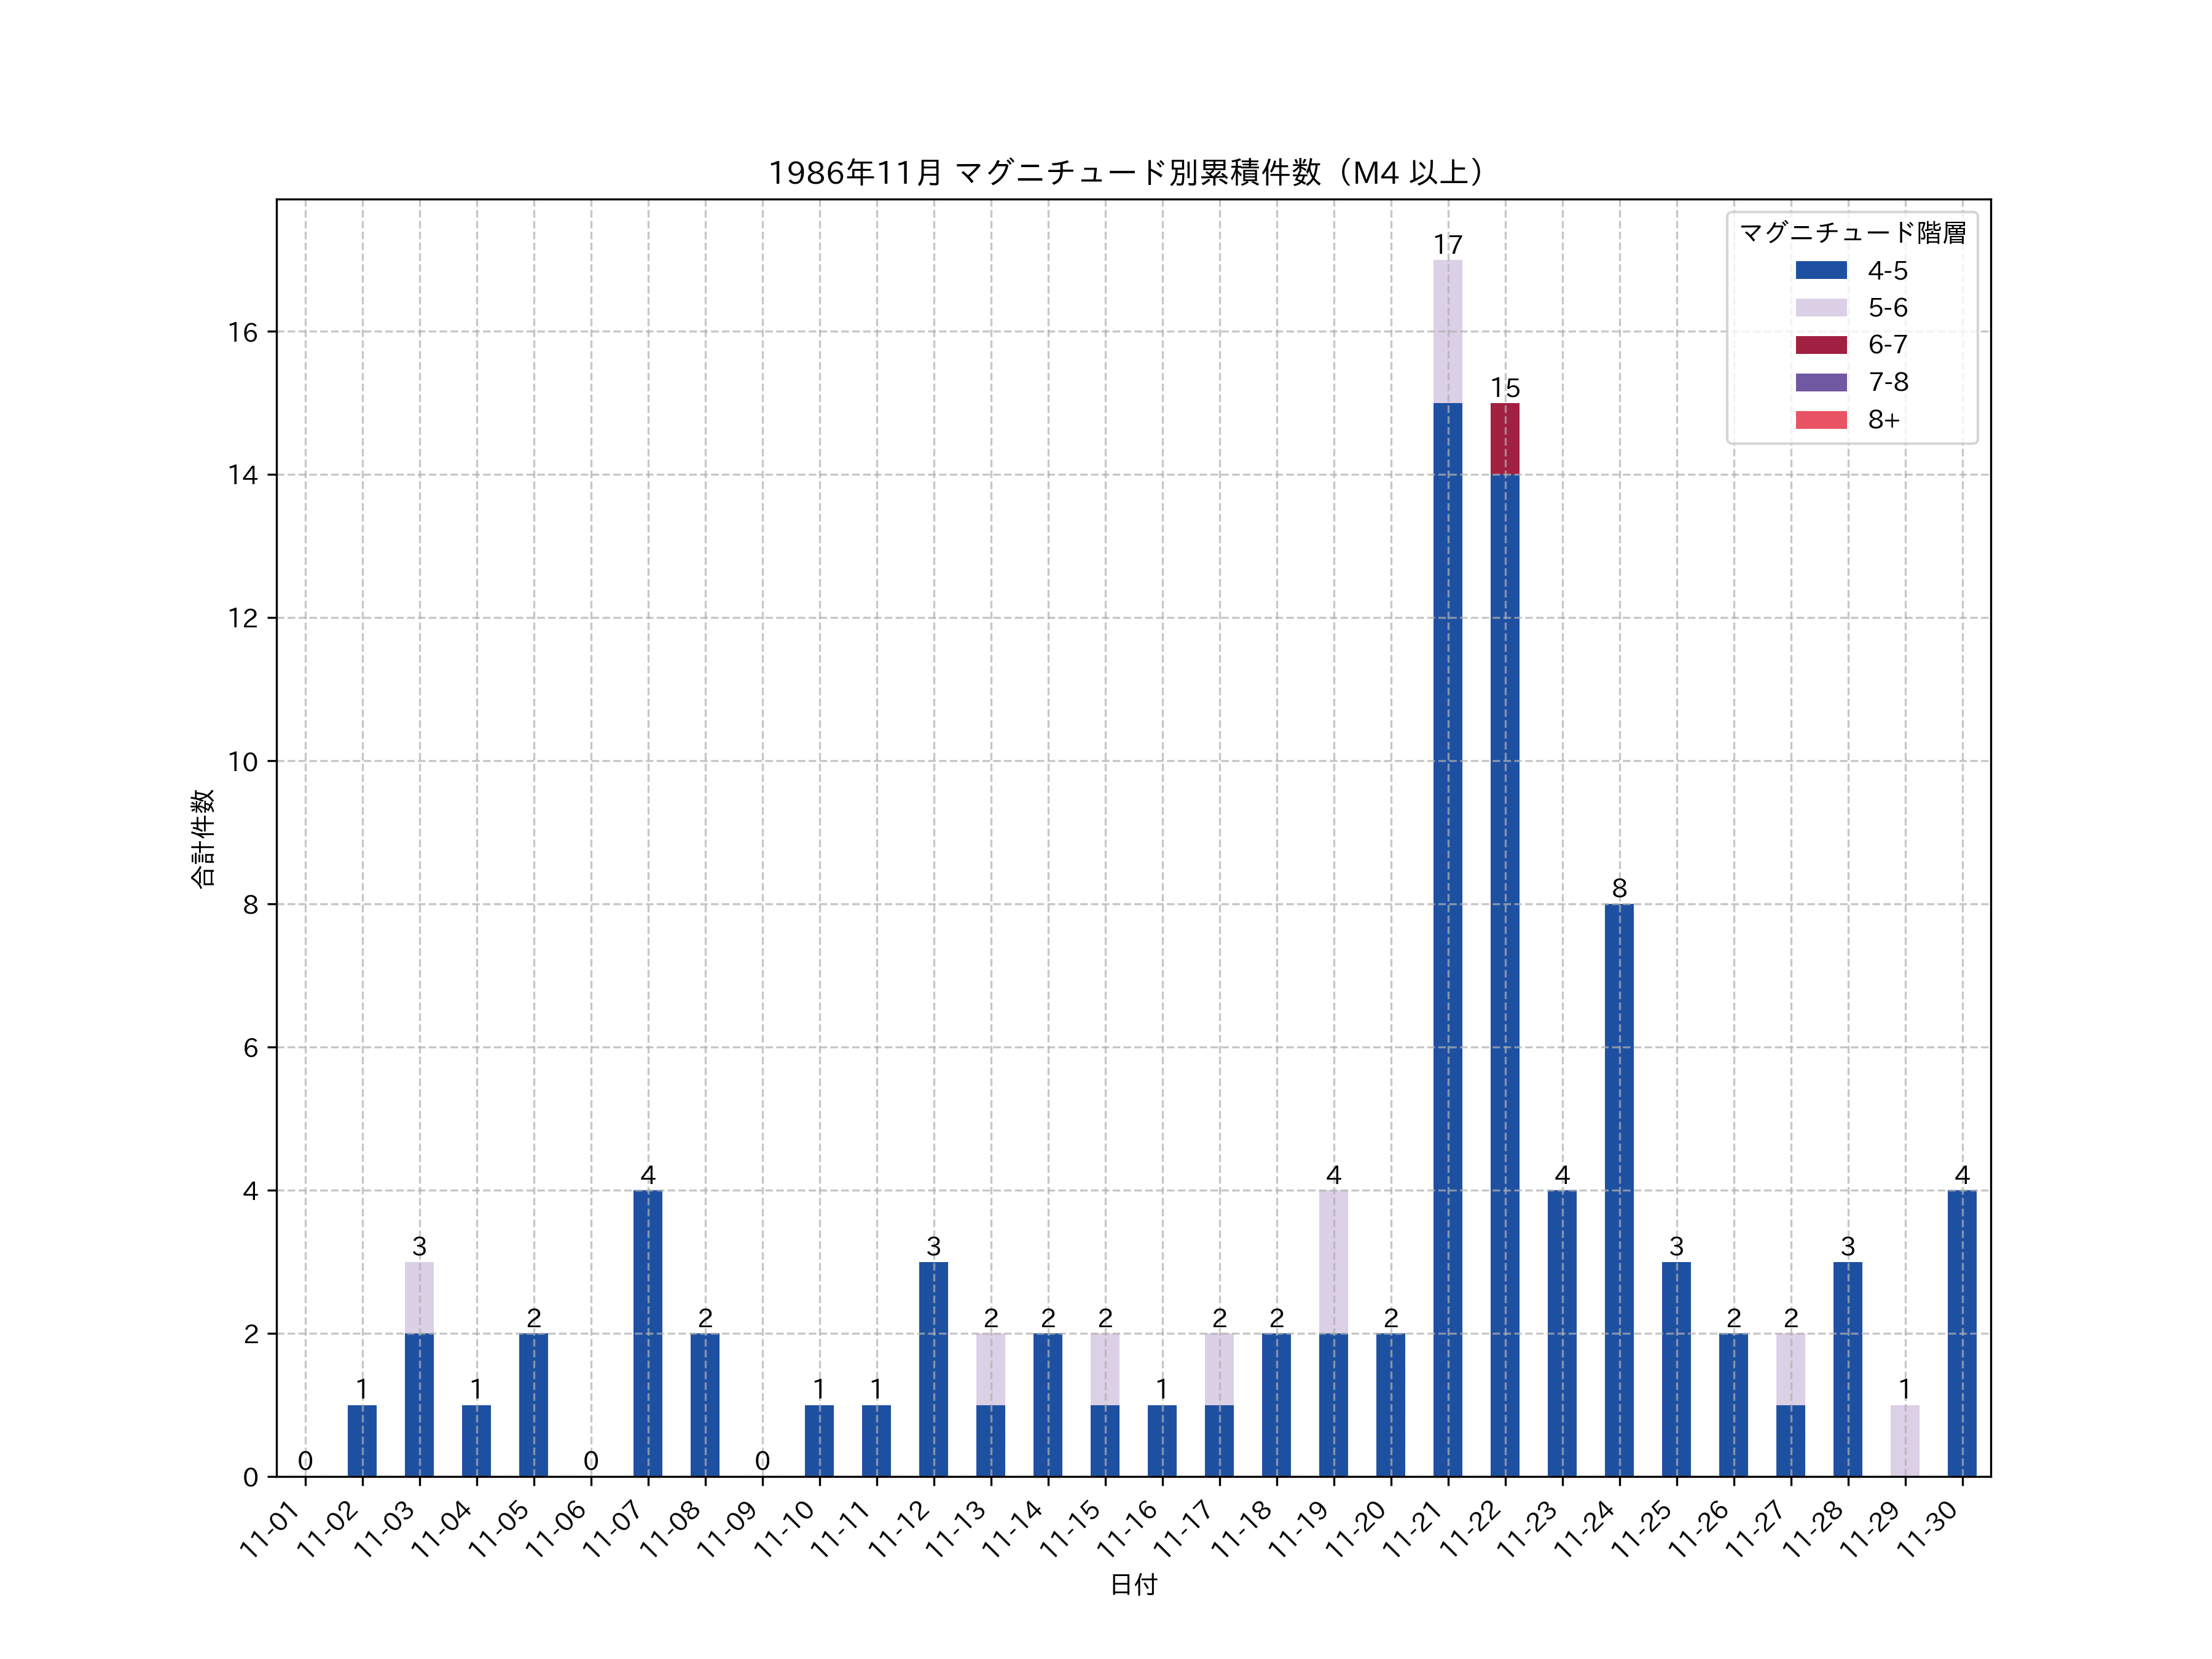Click the マグニチュード階層 legend title

[1852, 233]
